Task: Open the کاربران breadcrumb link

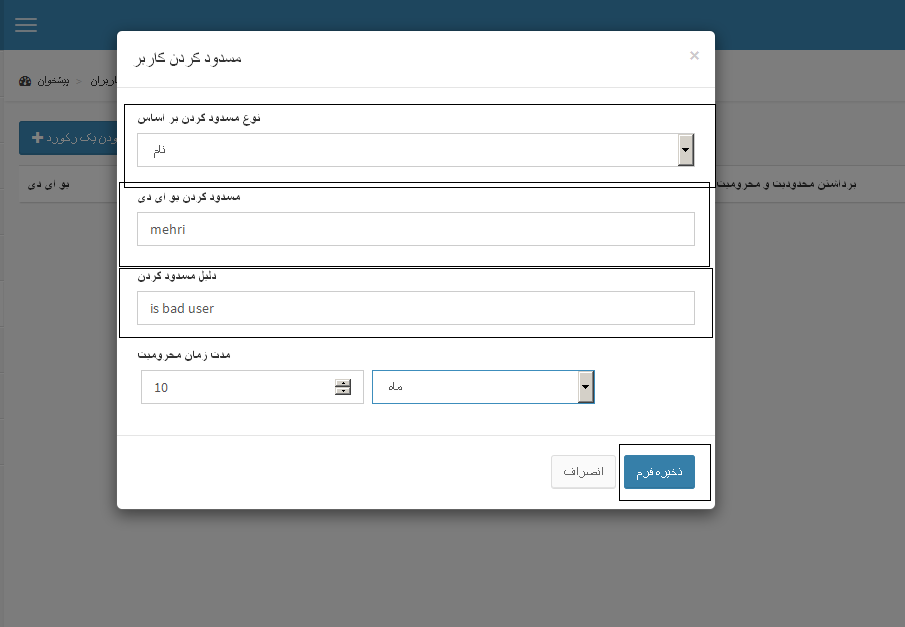Action: 103,81
